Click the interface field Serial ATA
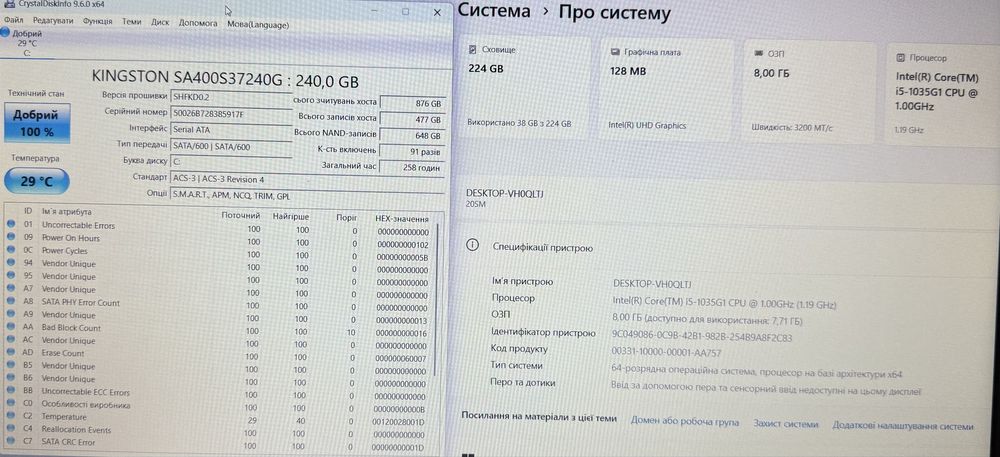 [231, 129]
